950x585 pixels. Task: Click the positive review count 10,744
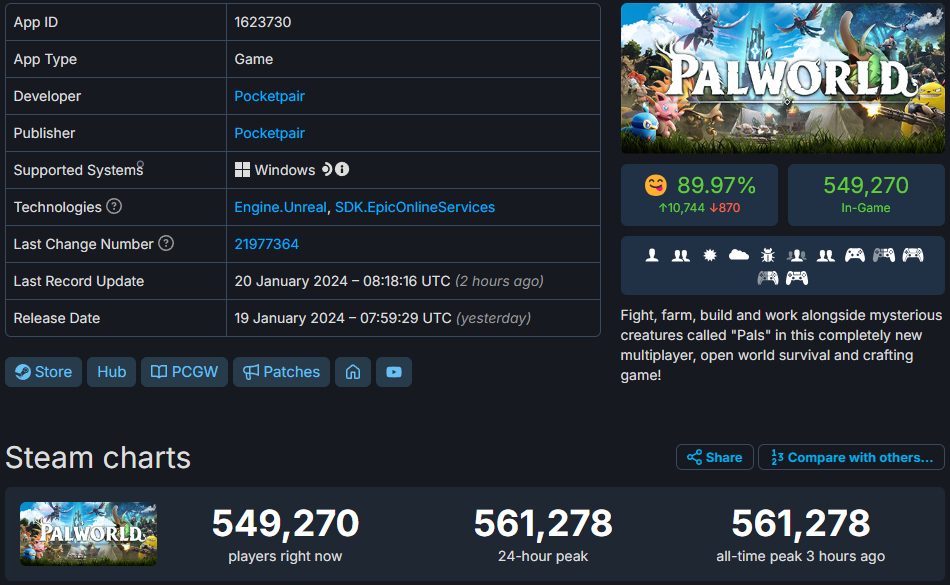(x=682, y=208)
